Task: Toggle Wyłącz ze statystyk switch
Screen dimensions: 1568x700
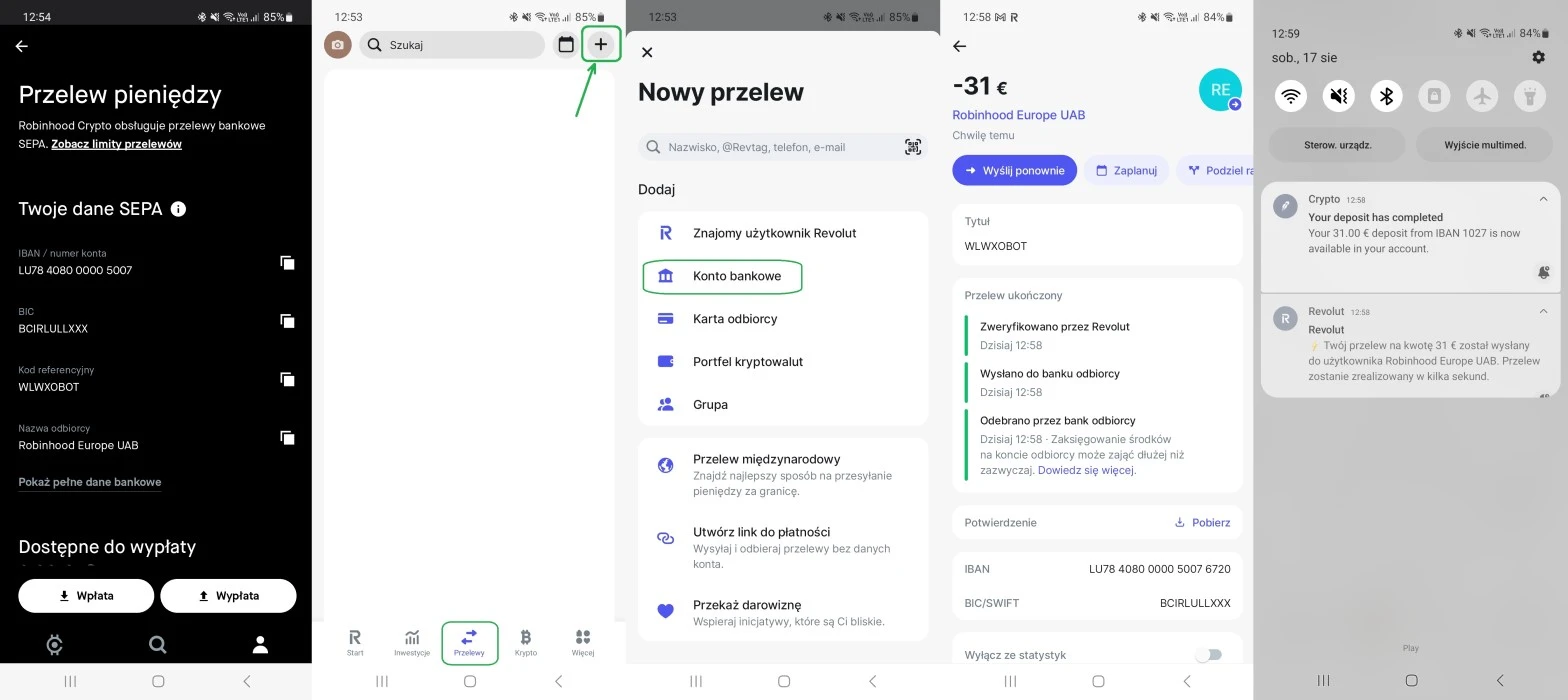Action: (1209, 655)
